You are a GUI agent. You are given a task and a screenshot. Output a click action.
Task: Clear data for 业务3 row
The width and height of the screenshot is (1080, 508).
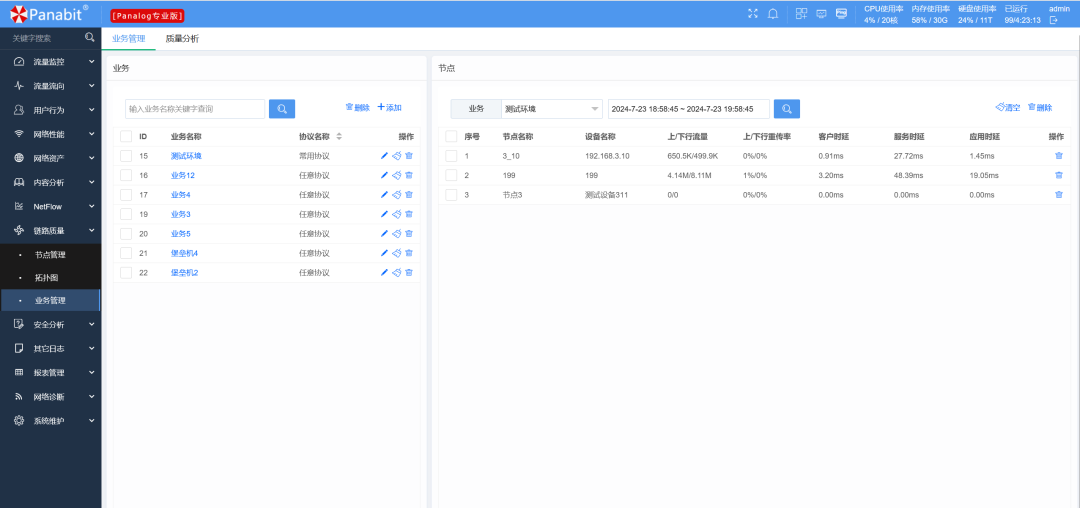pyautogui.click(x=397, y=214)
